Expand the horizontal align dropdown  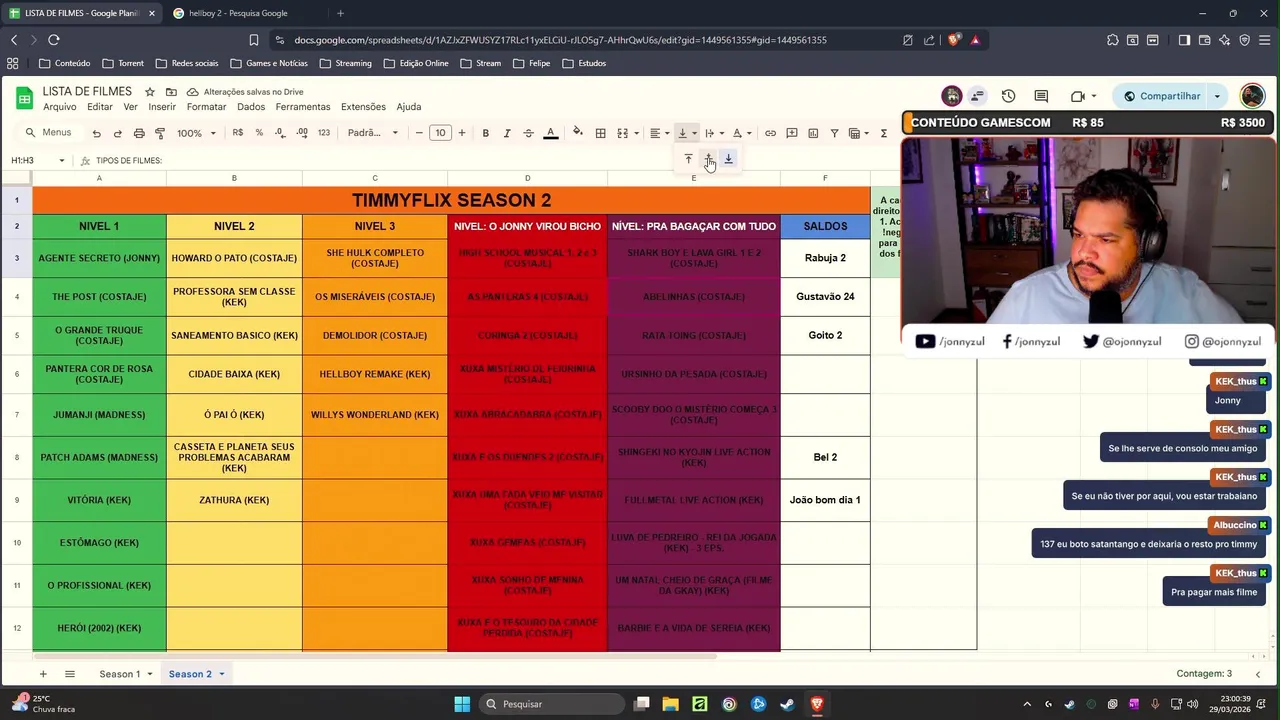(x=660, y=133)
